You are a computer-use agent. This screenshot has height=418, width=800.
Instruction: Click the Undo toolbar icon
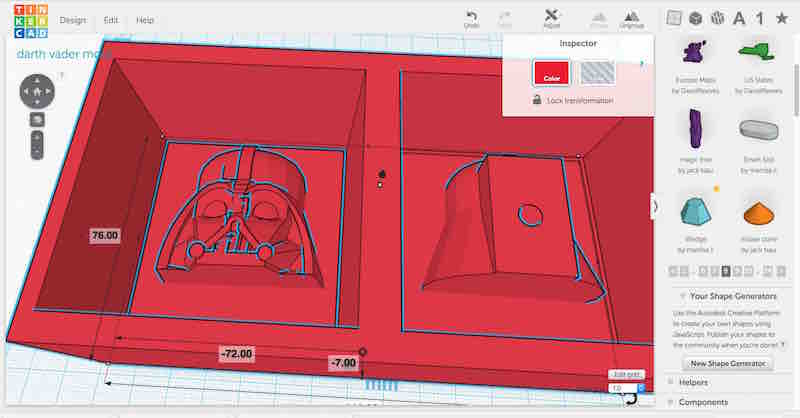pyautogui.click(x=471, y=19)
